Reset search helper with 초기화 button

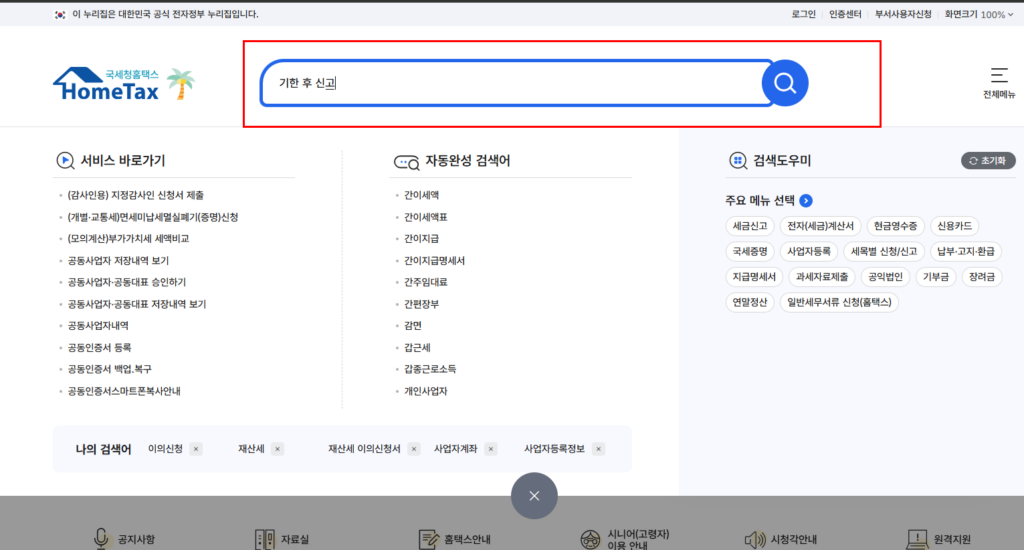click(988, 161)
